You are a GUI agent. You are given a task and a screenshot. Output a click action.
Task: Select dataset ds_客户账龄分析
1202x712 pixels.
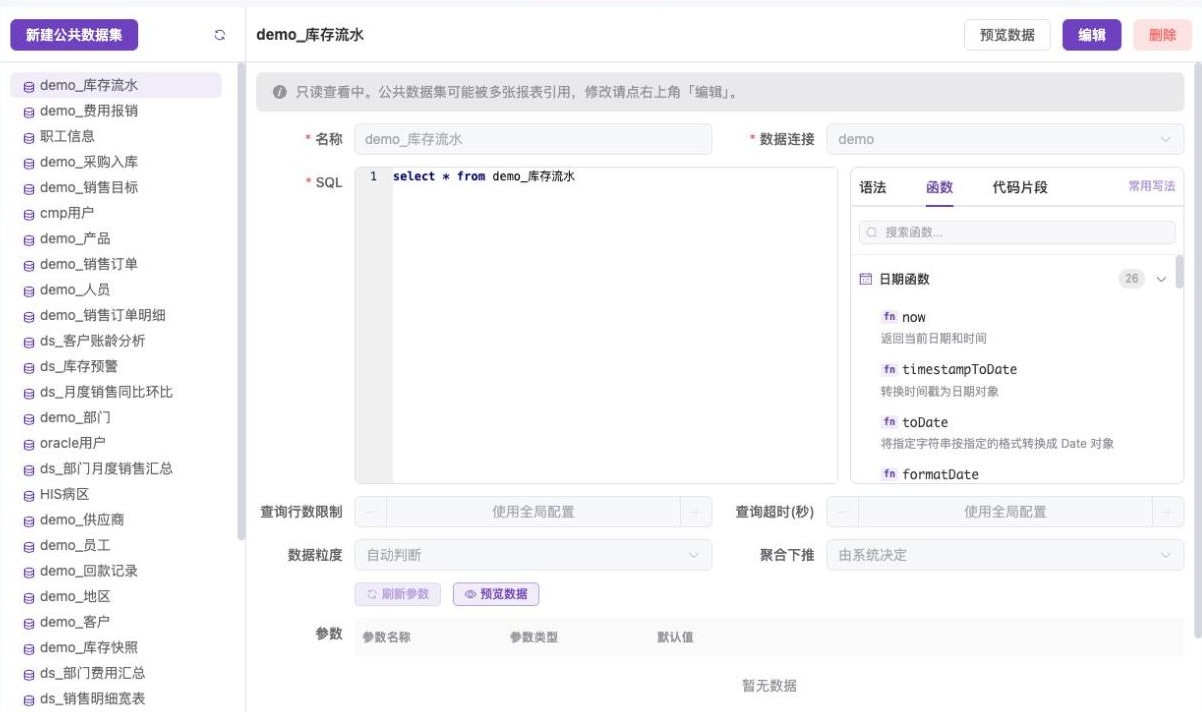(116, 341)
